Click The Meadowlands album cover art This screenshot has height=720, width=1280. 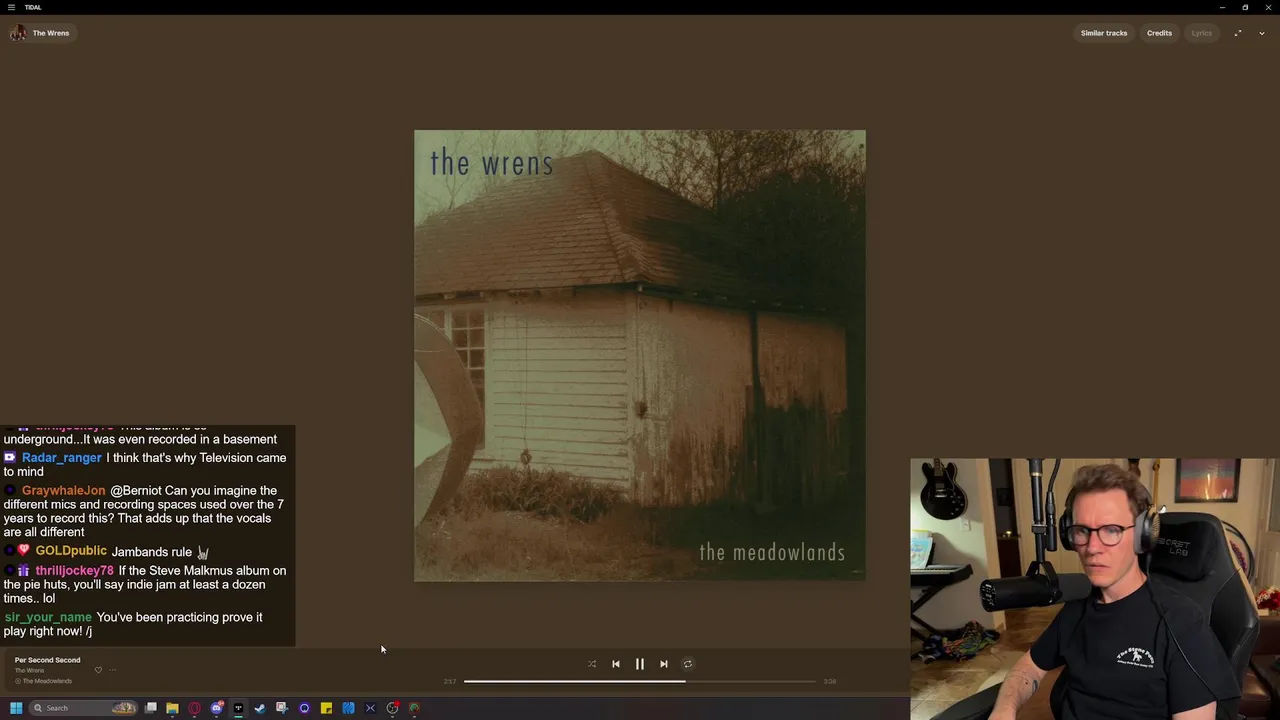coord(640,355)
